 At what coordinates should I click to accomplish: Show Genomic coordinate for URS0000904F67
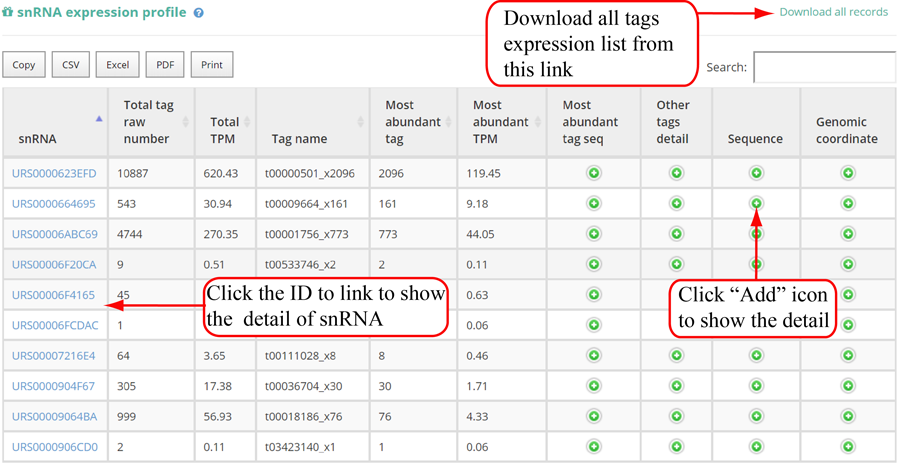point(848,386)
